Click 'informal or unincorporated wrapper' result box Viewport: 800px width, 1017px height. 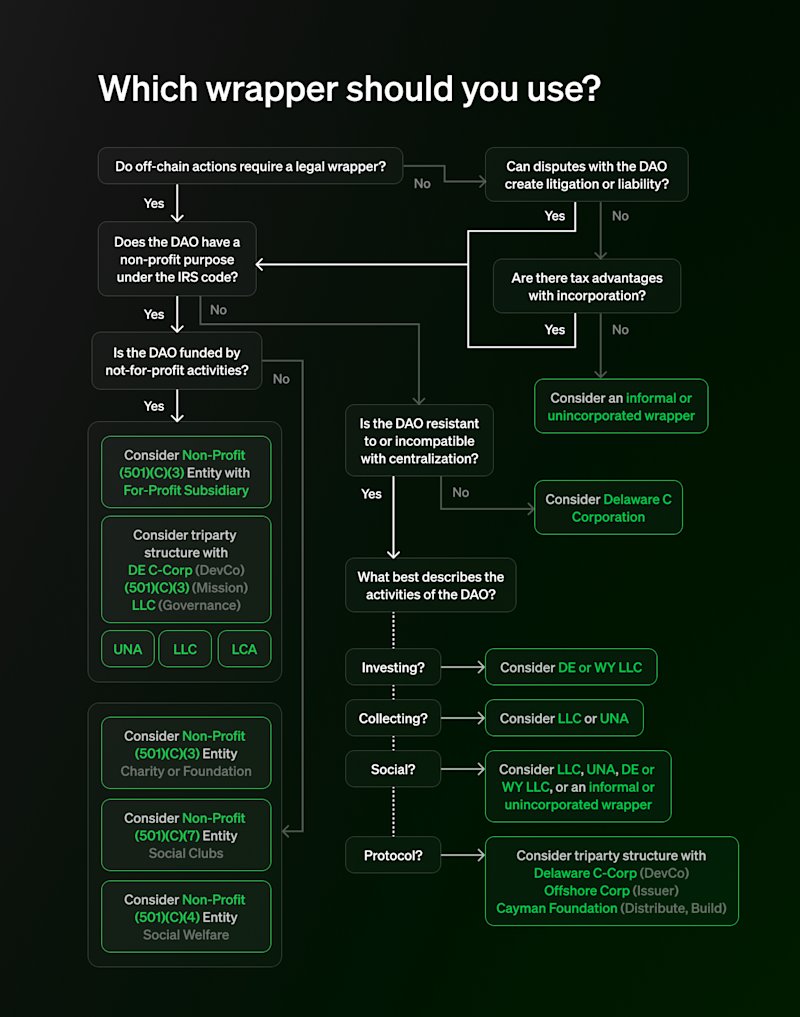[621, 406]
